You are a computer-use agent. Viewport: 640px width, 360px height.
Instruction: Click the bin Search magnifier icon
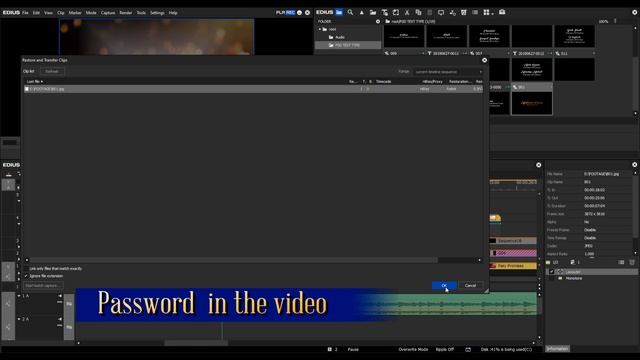point(350,13)
